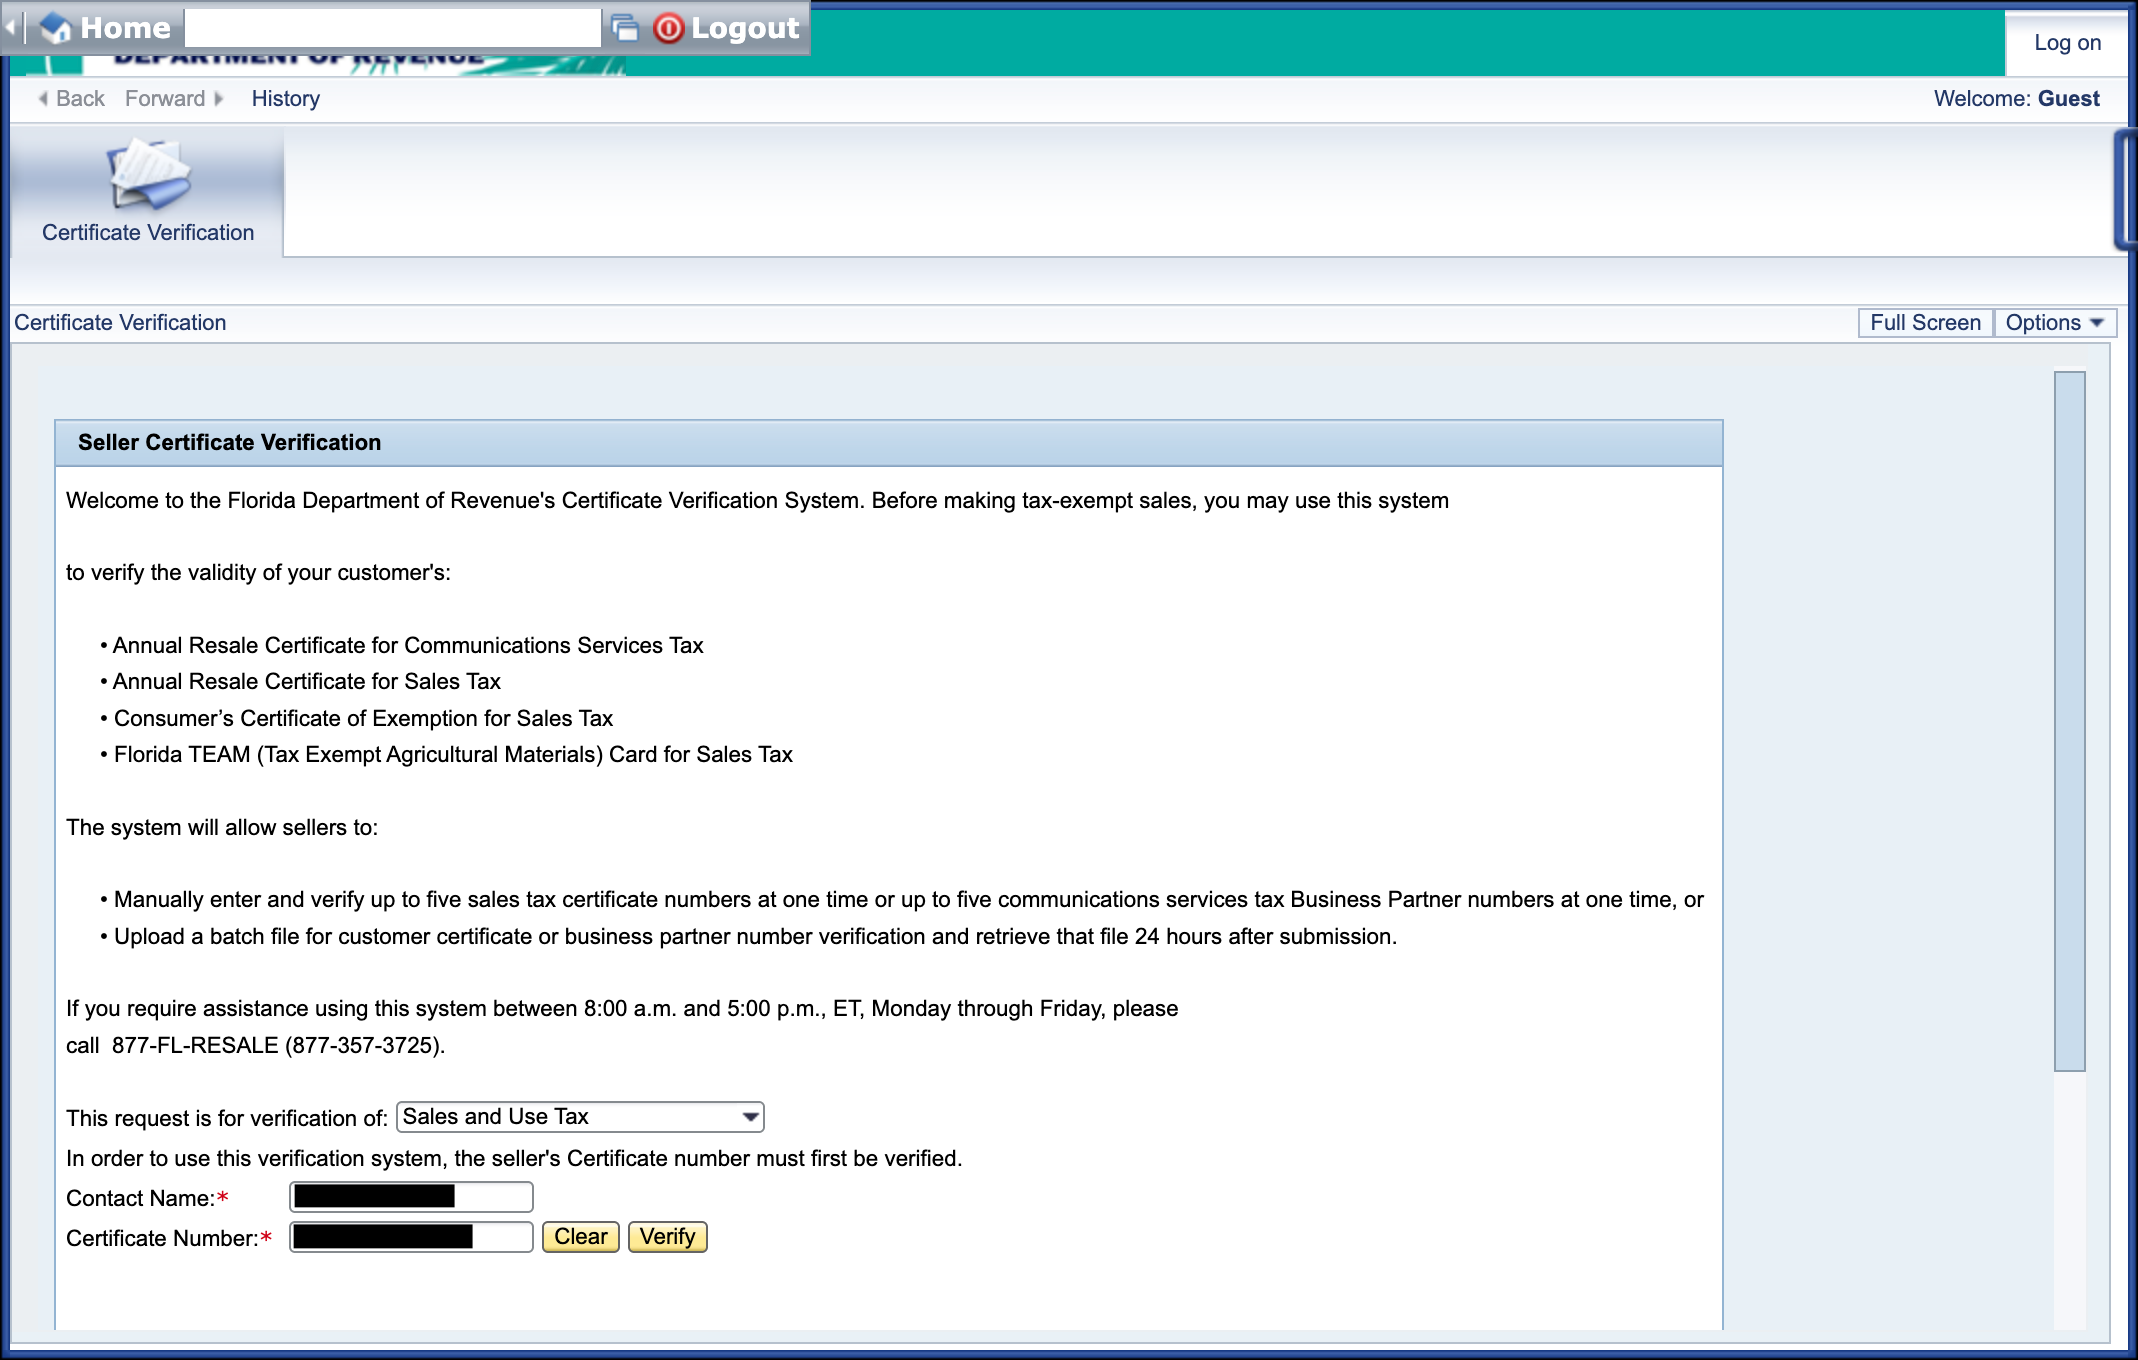Click the Home label in the top bar
Viewport: 2138px width, 1360px height.
pyautogui.click(x=126, y=28)
